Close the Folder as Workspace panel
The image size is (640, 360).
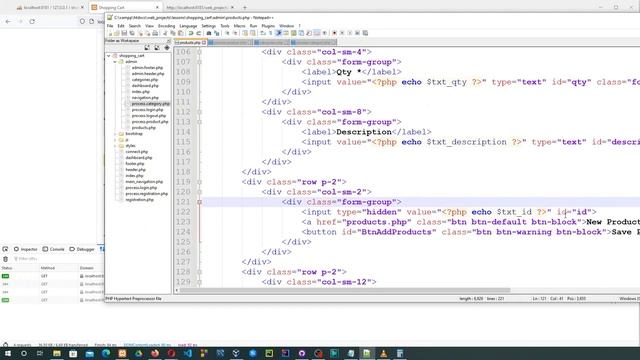tap(169, 41)
